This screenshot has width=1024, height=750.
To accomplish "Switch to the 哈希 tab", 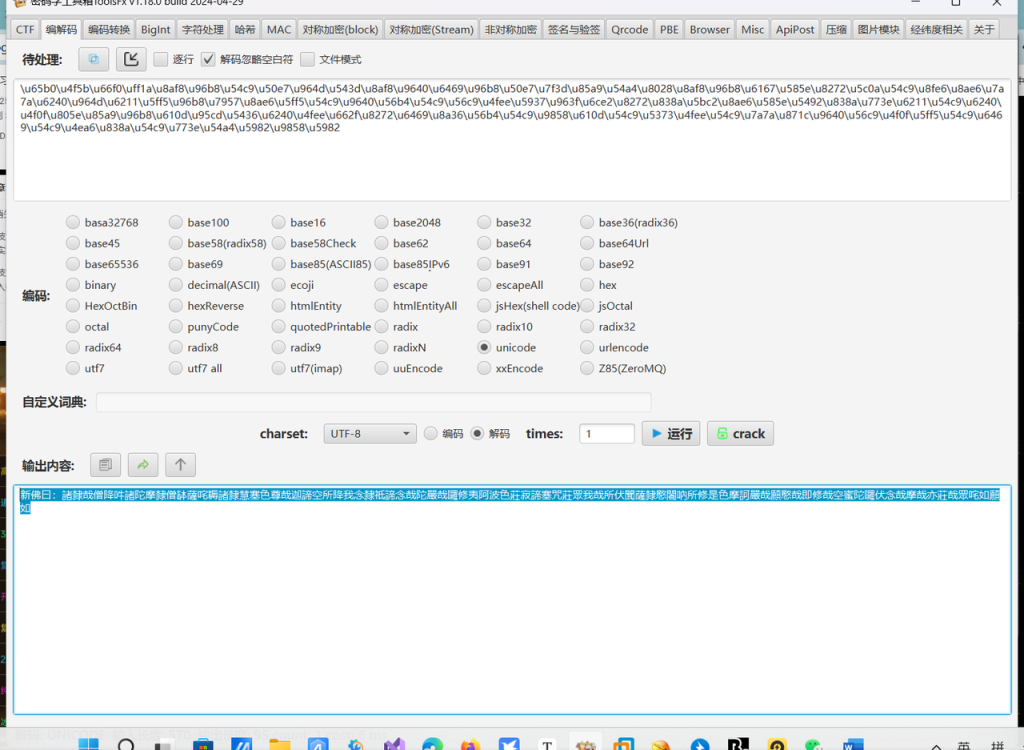I will tap(244, 30).
